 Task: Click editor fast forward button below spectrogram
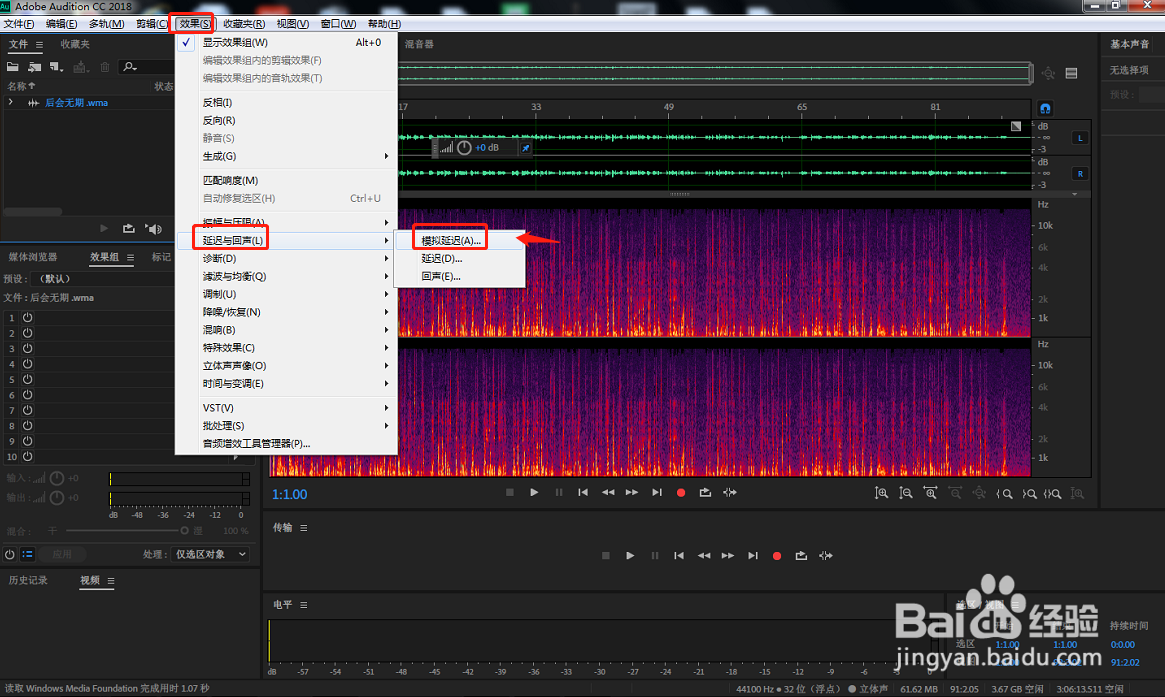pos(632,493)
